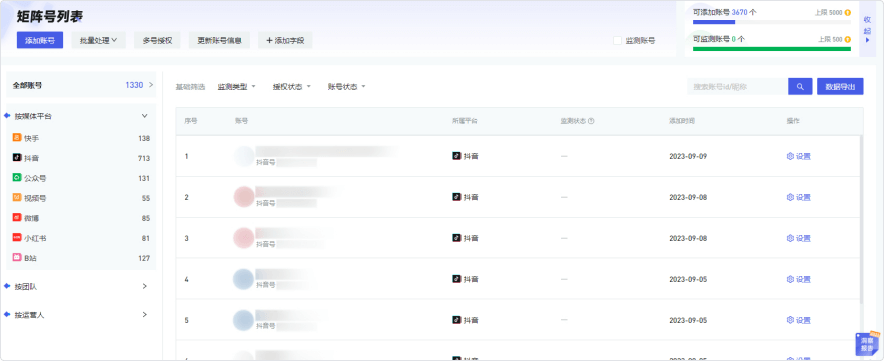Open the 监测类型 filter dropdown

coord(237,87)
